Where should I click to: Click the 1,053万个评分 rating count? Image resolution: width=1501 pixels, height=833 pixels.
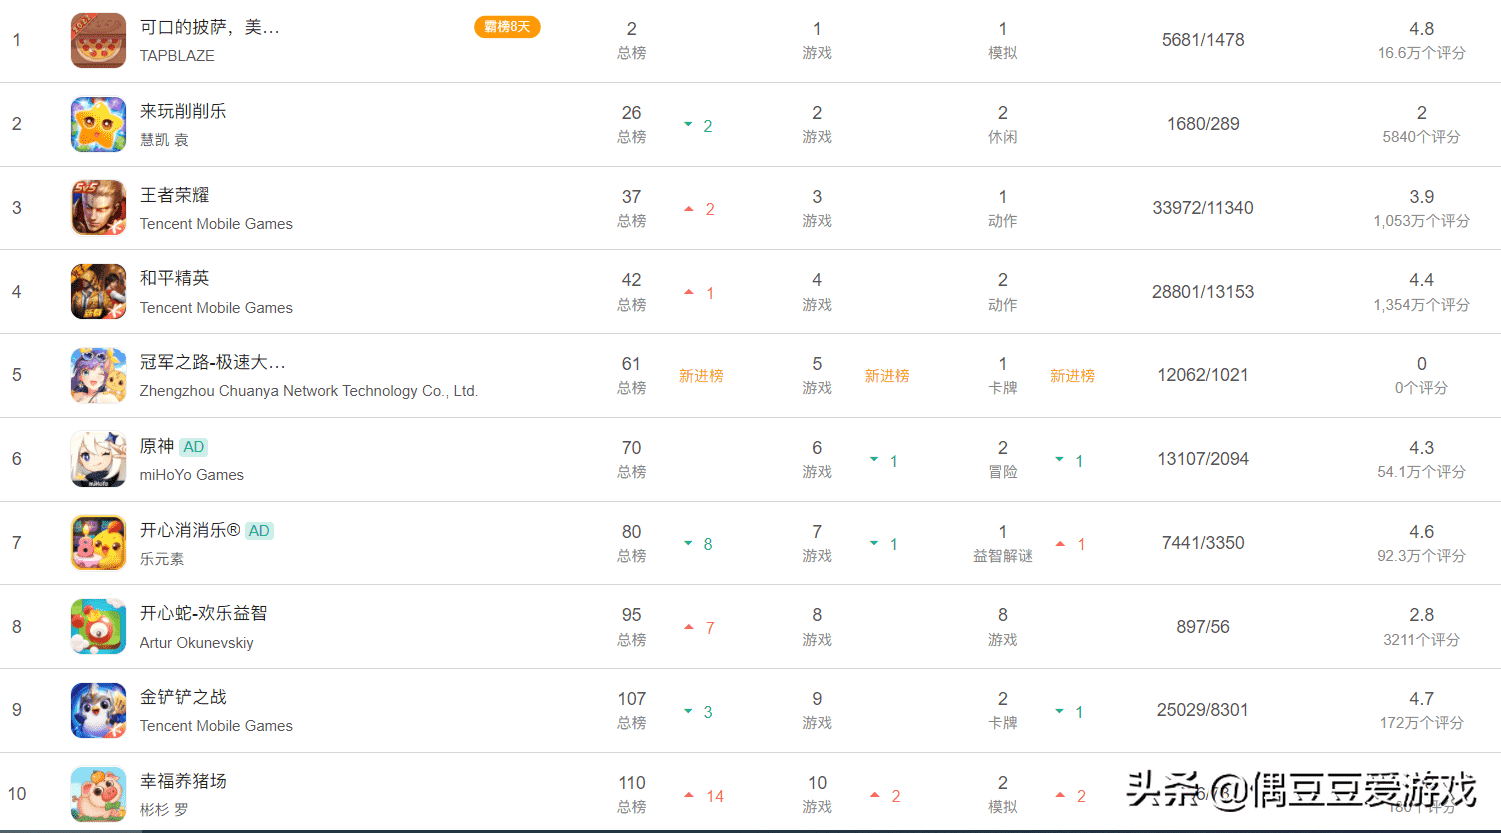pyautogui.click(x=1421, y=221)
